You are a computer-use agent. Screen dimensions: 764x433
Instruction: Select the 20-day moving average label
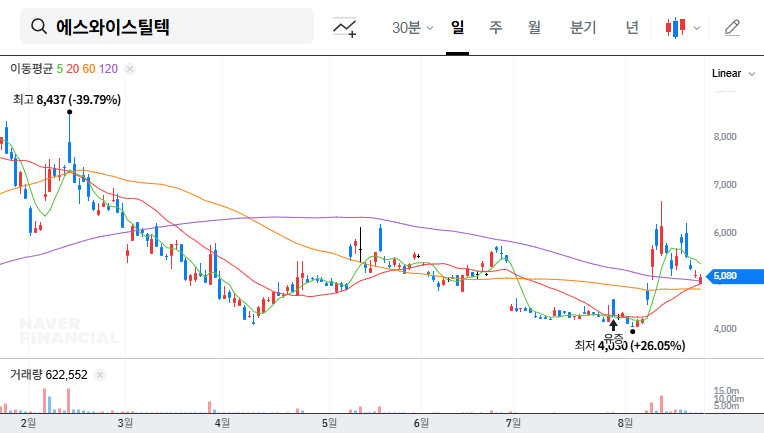coord(73,69)
